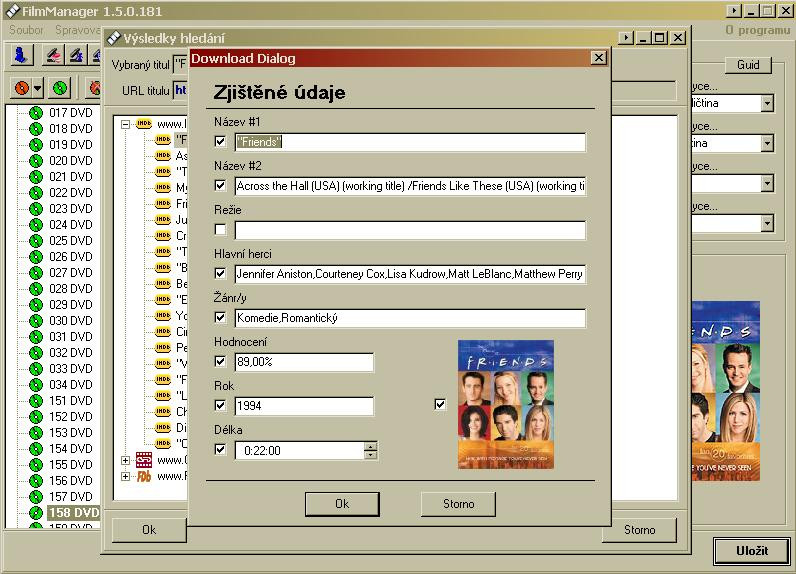The image size is (796, 574).
Task: Decrease Délka with the down spinner arrow
Action: (x=371, y=455)
